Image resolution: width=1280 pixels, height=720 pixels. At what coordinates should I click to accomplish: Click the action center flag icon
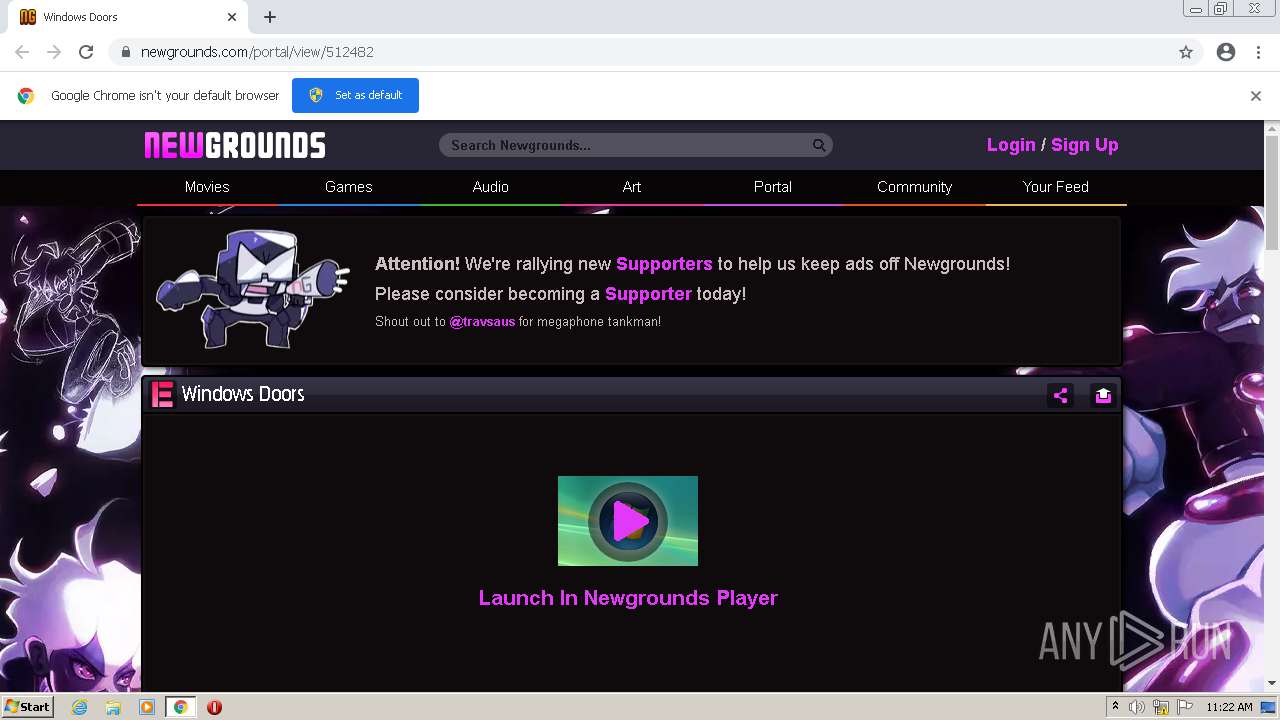click(x=1185, y=707)
